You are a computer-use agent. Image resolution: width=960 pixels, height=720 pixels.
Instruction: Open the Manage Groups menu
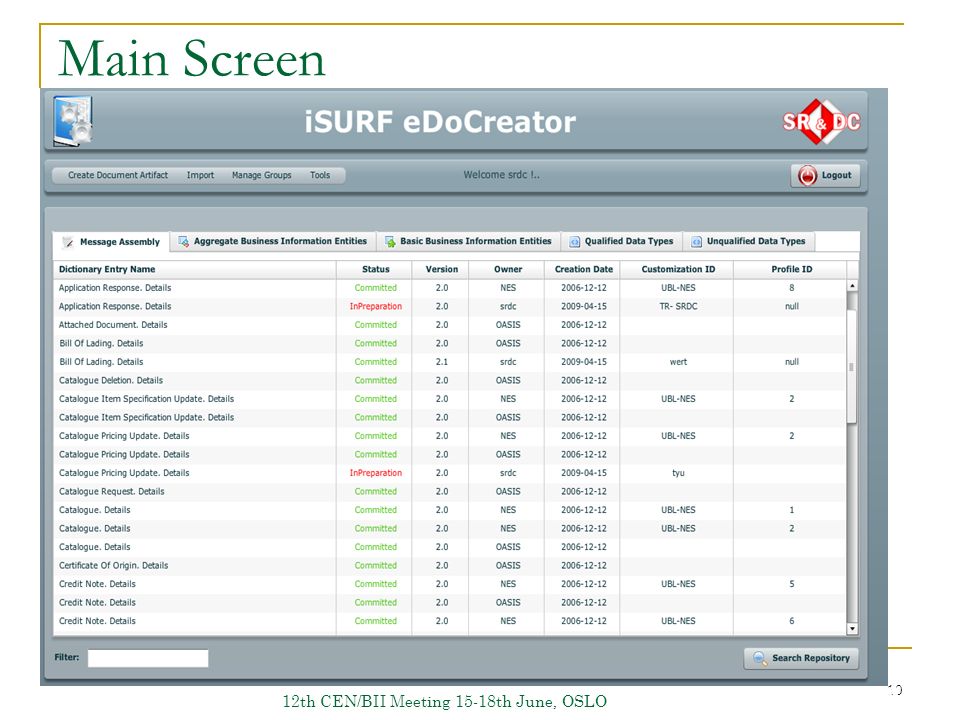tap(261, 175)
